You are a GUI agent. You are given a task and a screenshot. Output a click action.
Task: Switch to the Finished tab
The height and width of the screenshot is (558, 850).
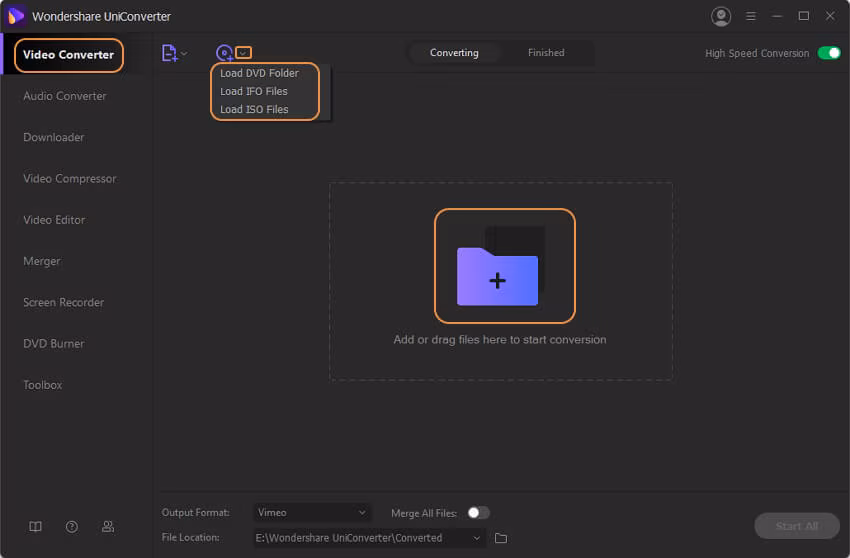(x=546, y=53)
